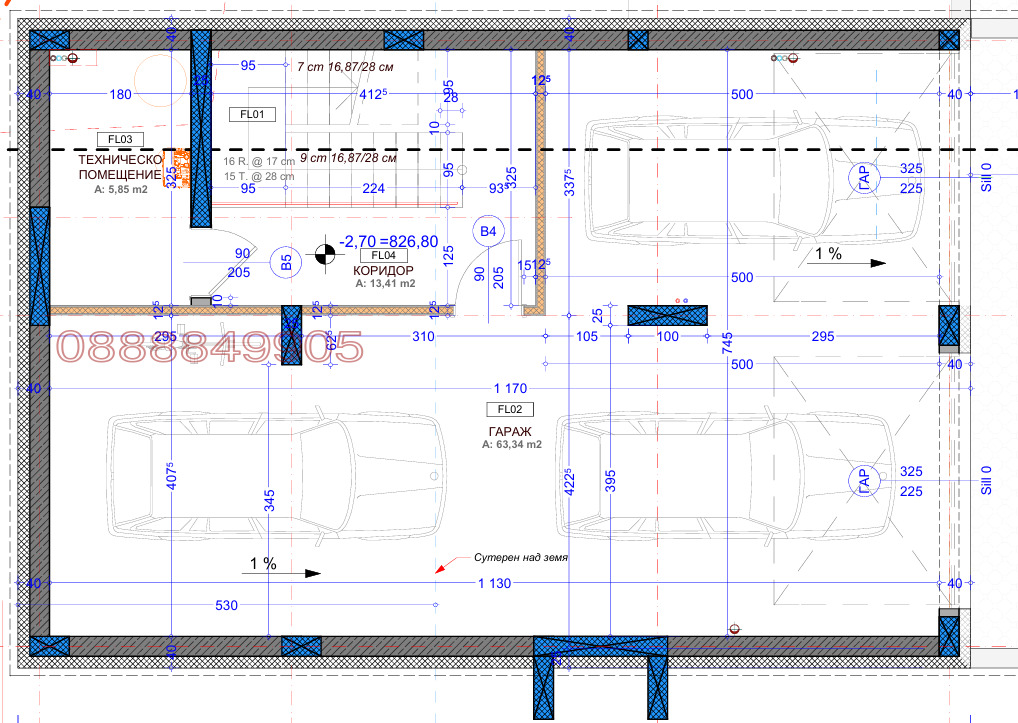Click the FL02 floor tag
The image size is (1018, 723).
pyautogui.click(x=509, y=409)
